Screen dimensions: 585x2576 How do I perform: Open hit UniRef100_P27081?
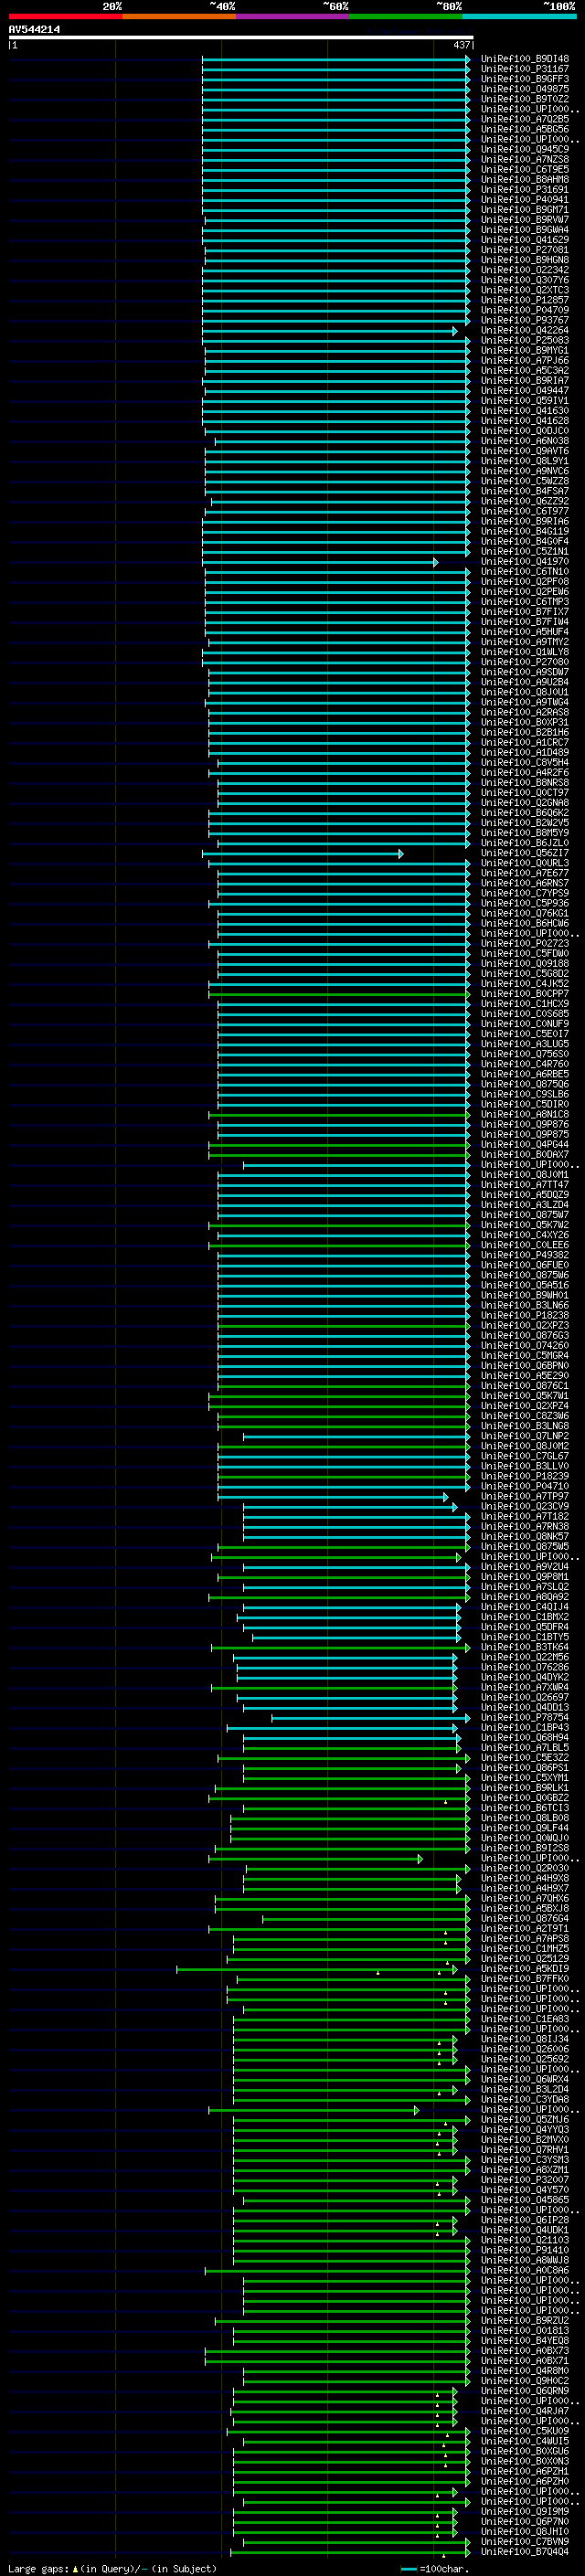tap(525, 250)
